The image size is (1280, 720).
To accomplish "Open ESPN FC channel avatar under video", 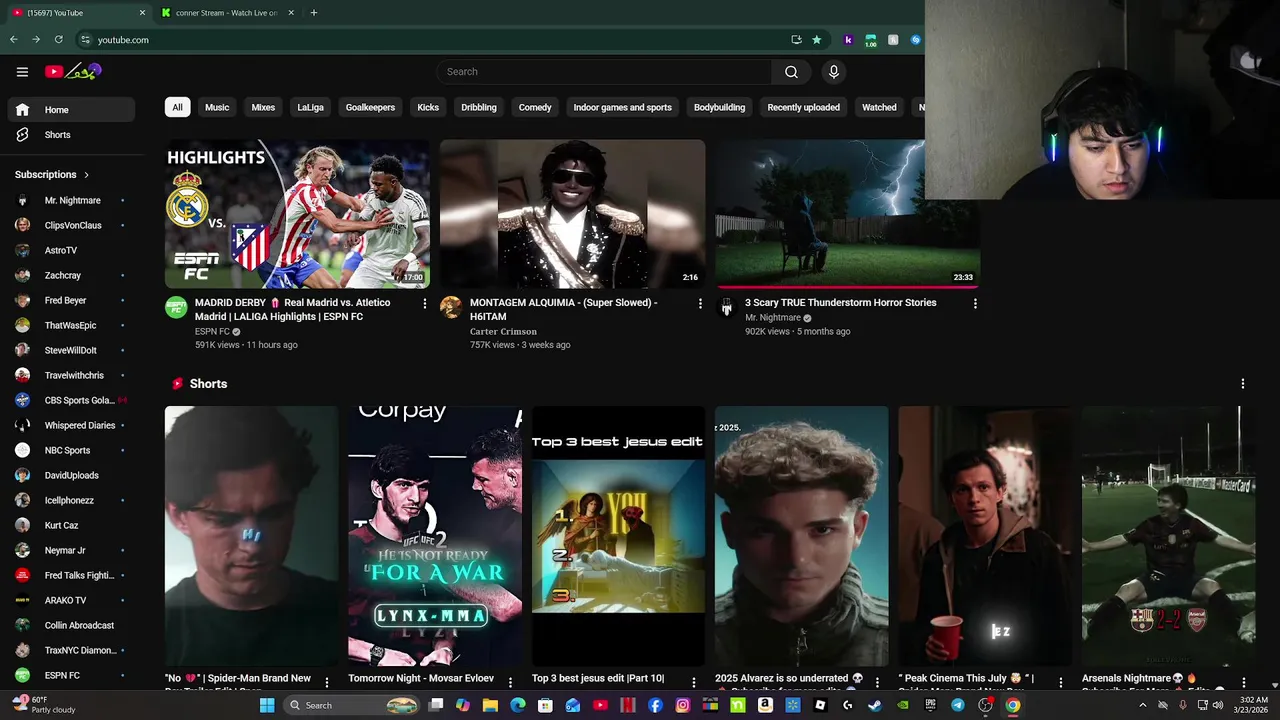I will [176, 307].
